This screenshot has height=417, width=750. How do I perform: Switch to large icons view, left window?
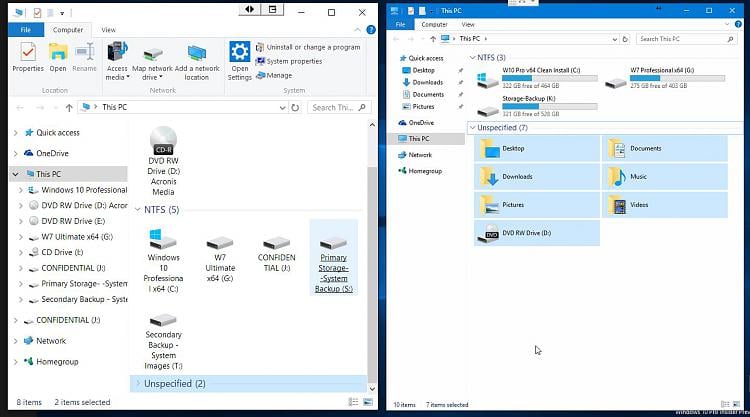(x=368, y=402)
